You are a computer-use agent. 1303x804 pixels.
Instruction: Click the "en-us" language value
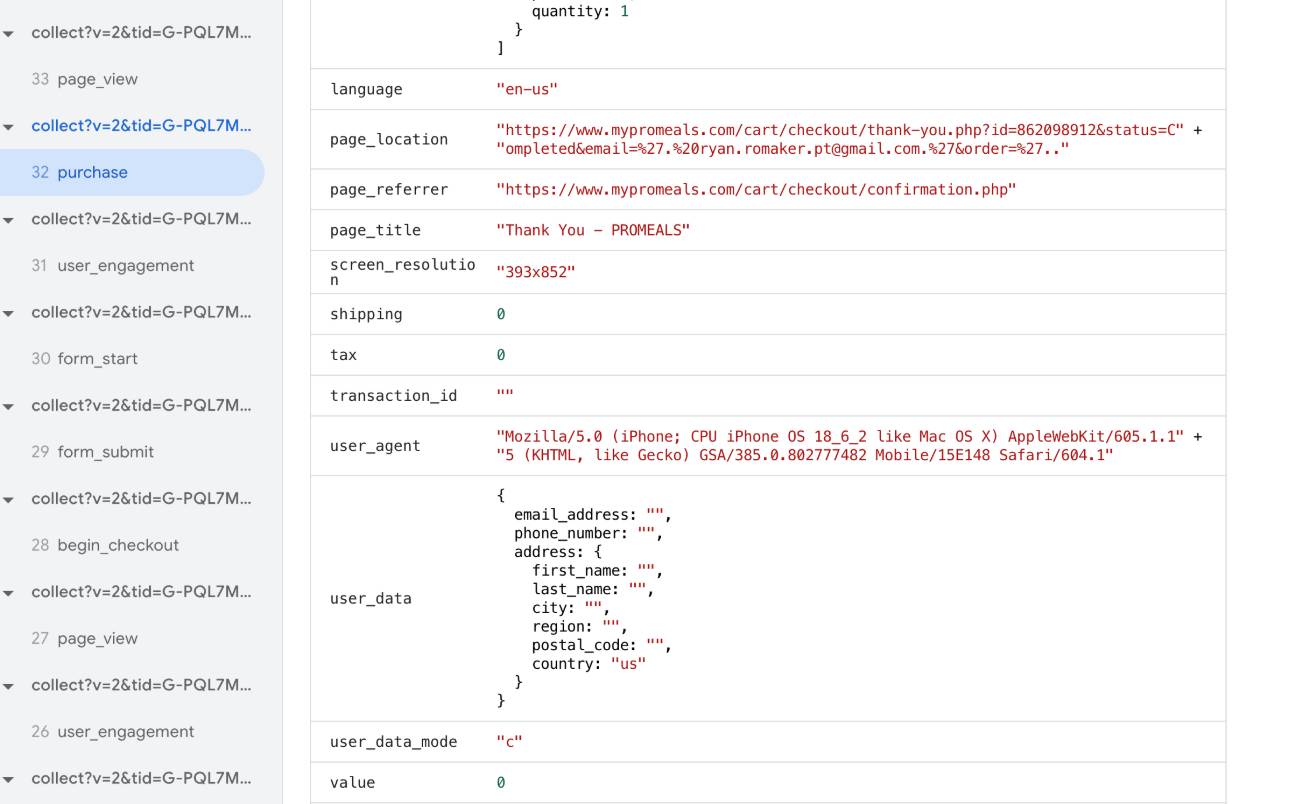click(527, 89)
